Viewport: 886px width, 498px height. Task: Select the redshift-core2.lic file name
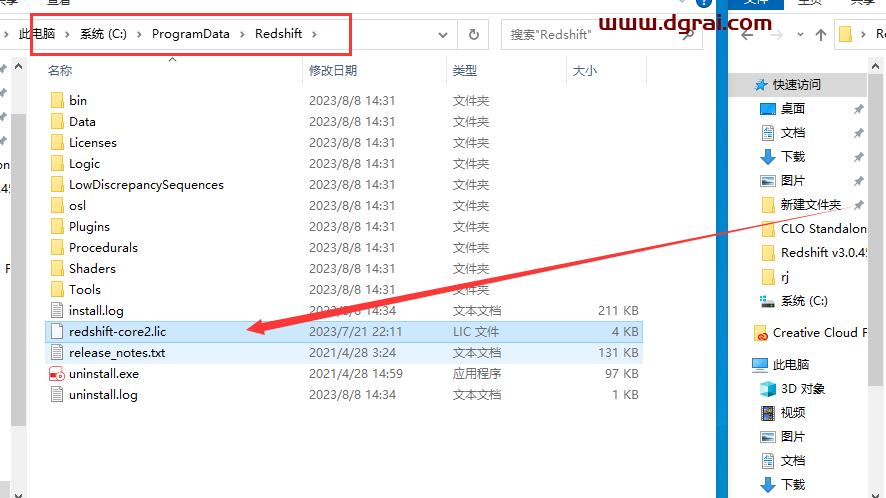coord(118,332)
